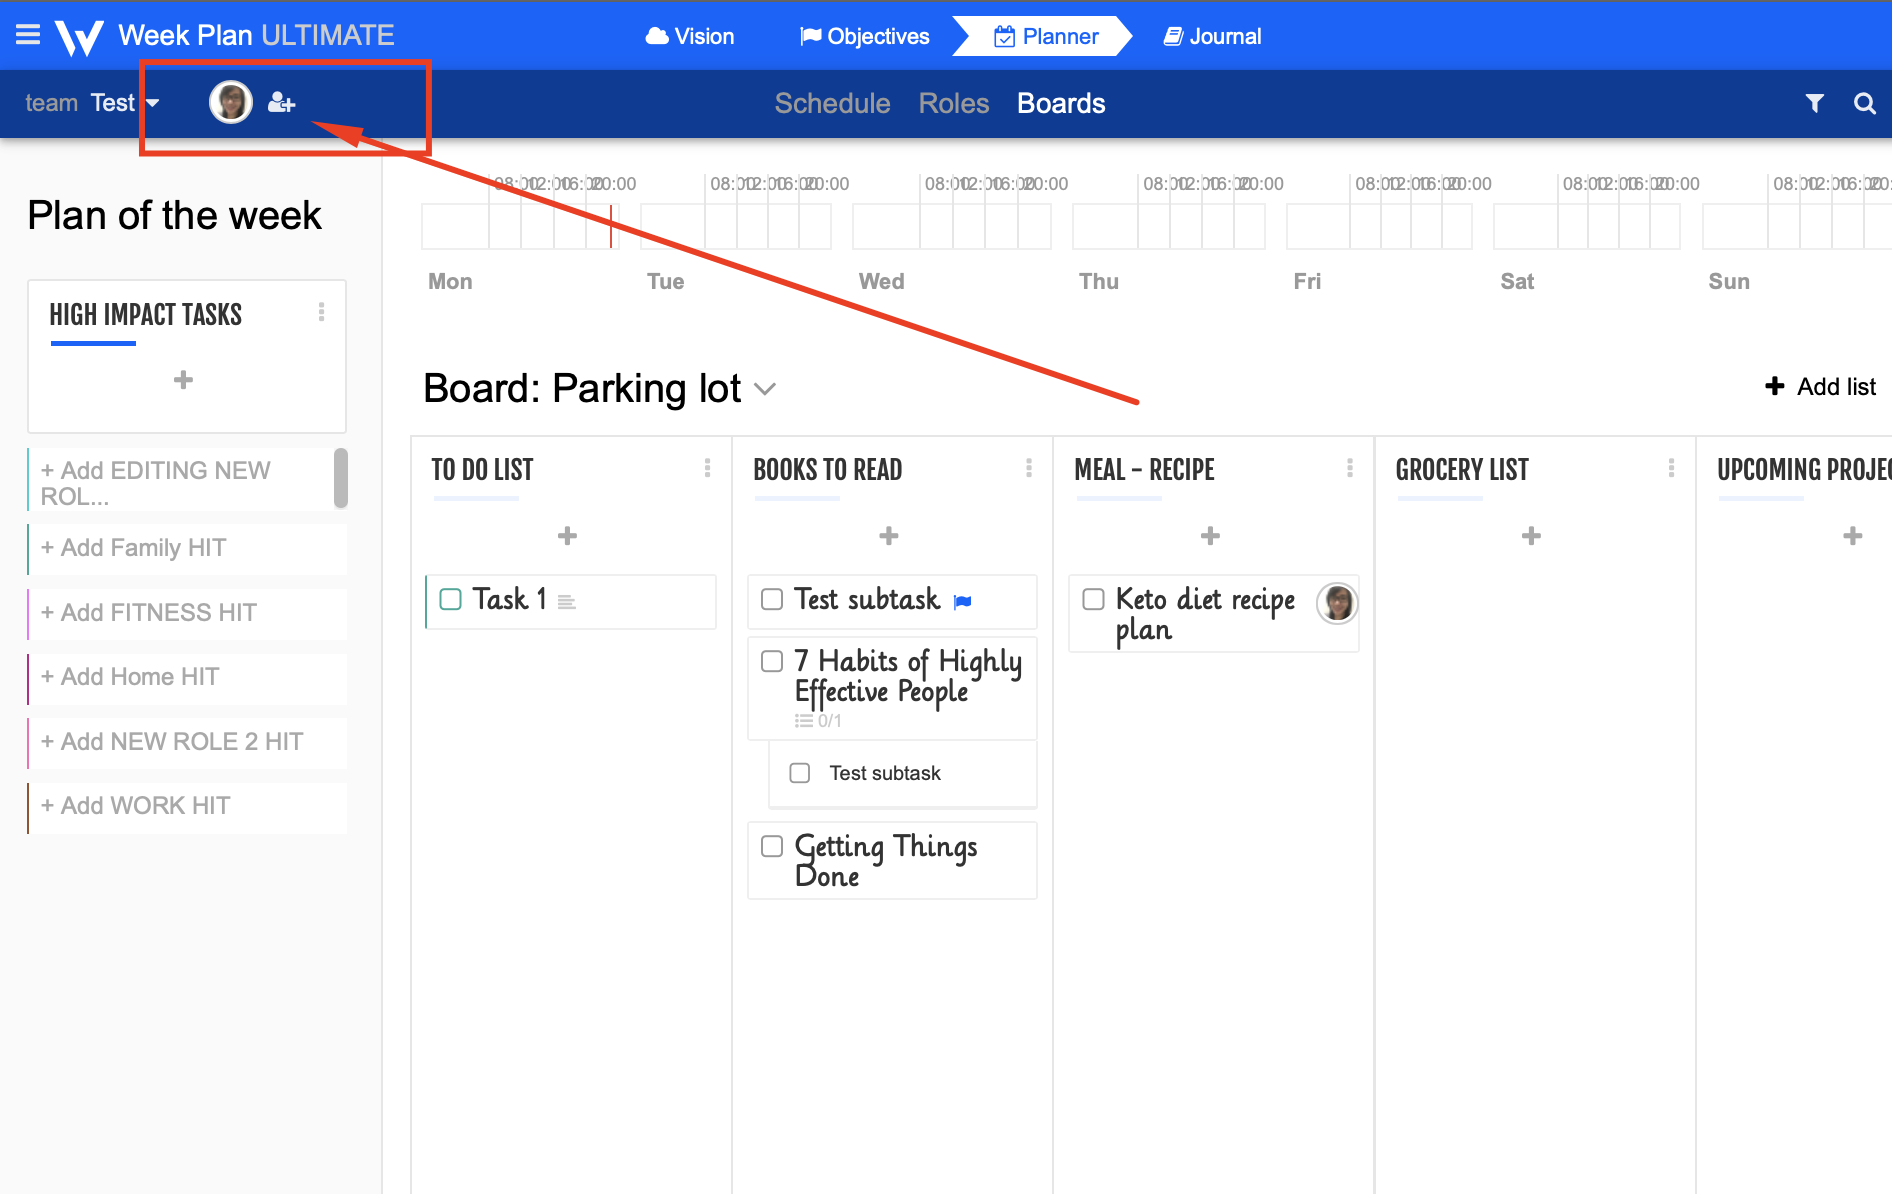Click Add list button
The width and height of the screenshot is (1892, 1194).
coord(1820,387)
